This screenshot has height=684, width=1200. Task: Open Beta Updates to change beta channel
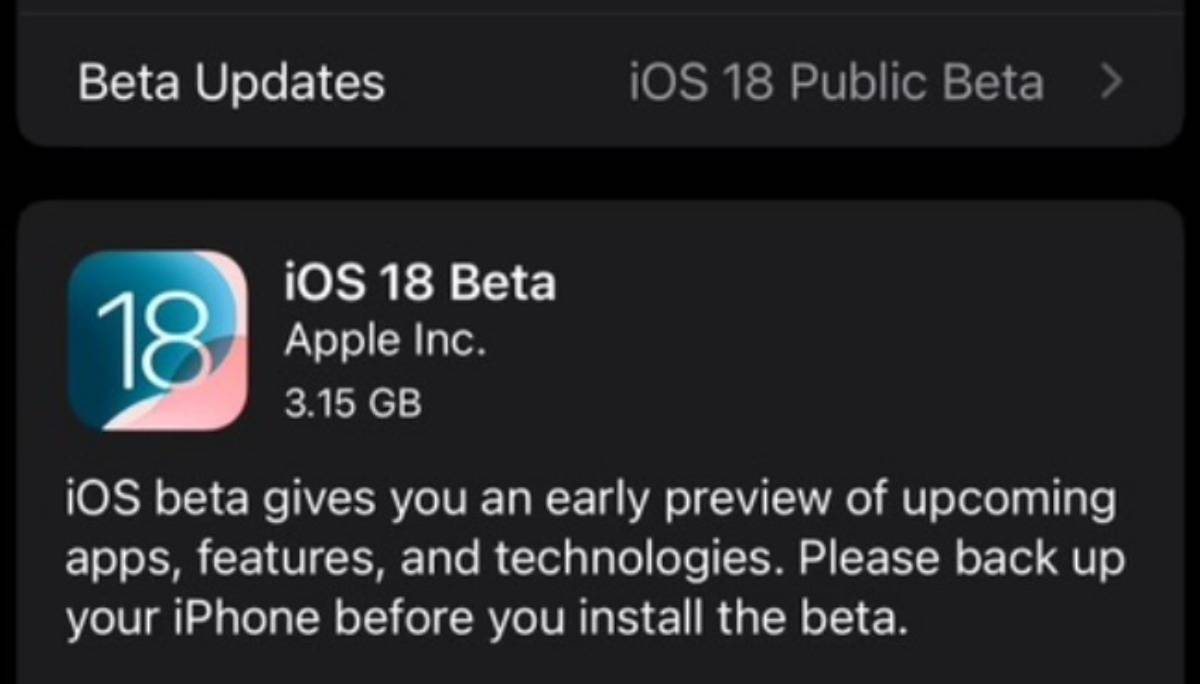coord(600,82)
